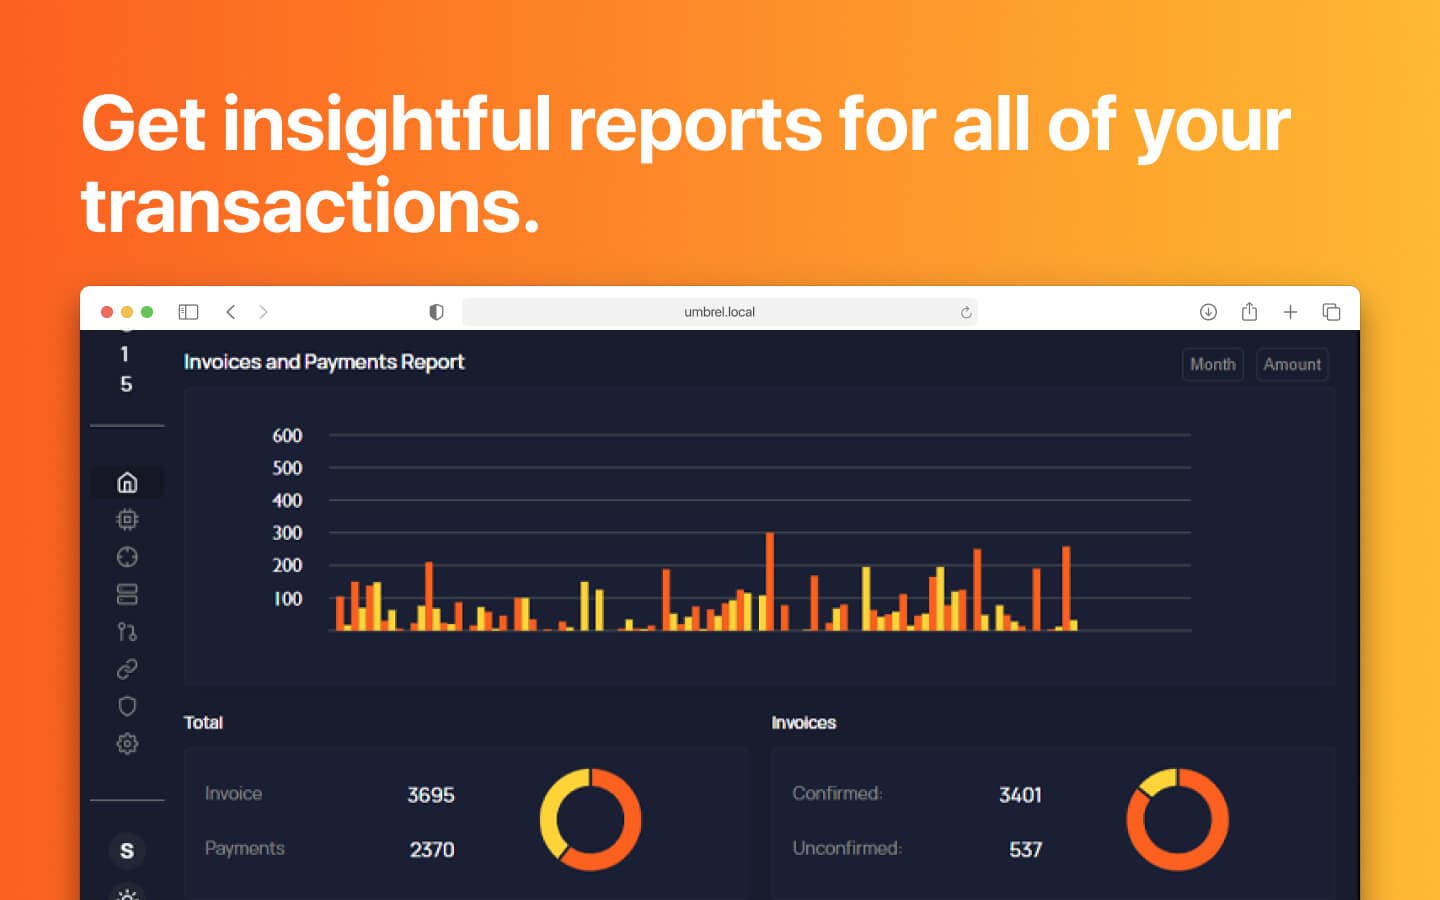Open a new browser tab with plus
The height and width of the screenshot is (900, 1440).
point(1290,312)
